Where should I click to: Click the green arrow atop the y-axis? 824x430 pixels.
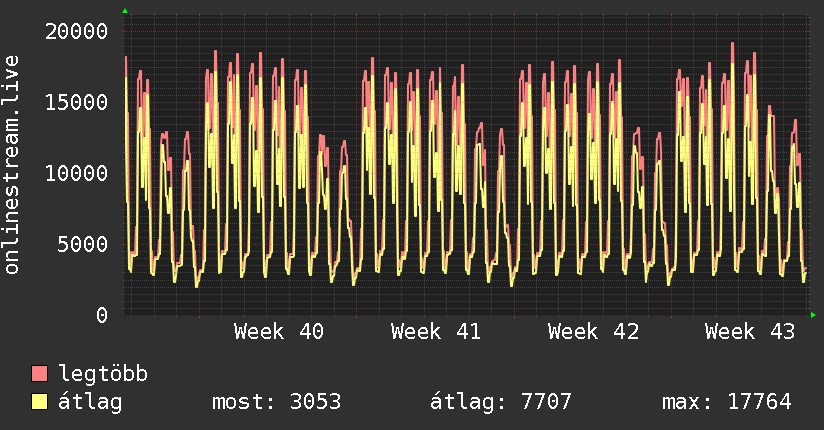(x=125, y=11)
